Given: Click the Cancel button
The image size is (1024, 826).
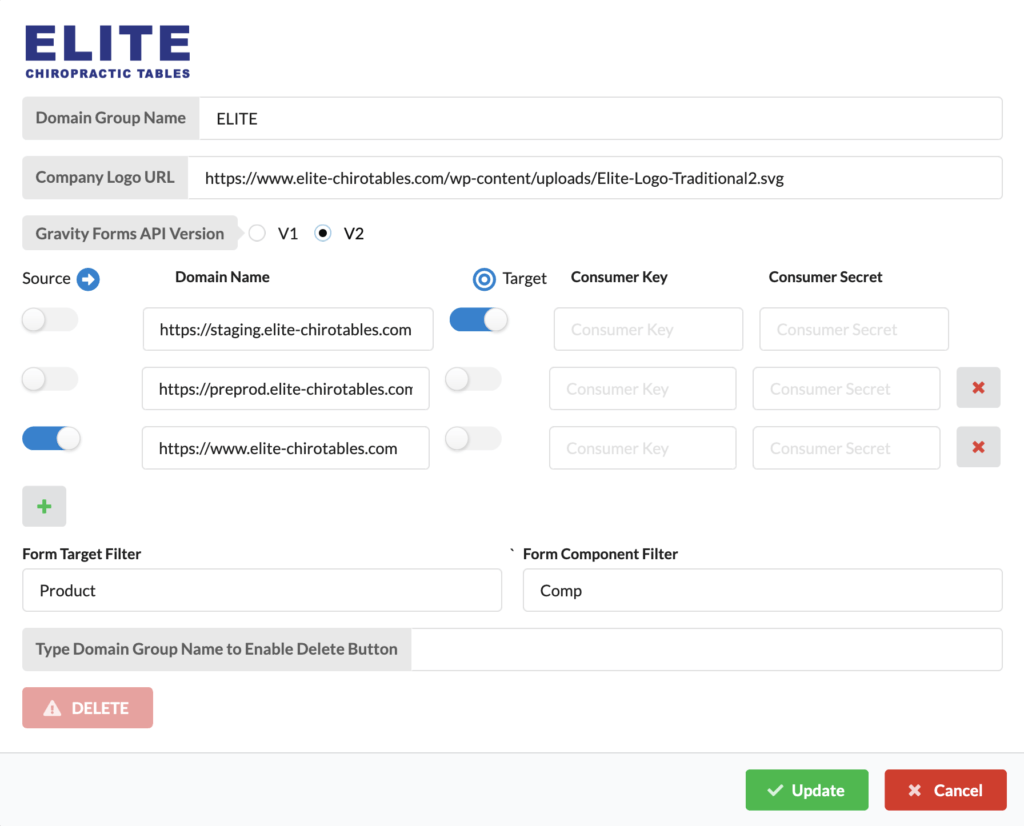Looking at the screenshot, I should (x=946, y=790).
